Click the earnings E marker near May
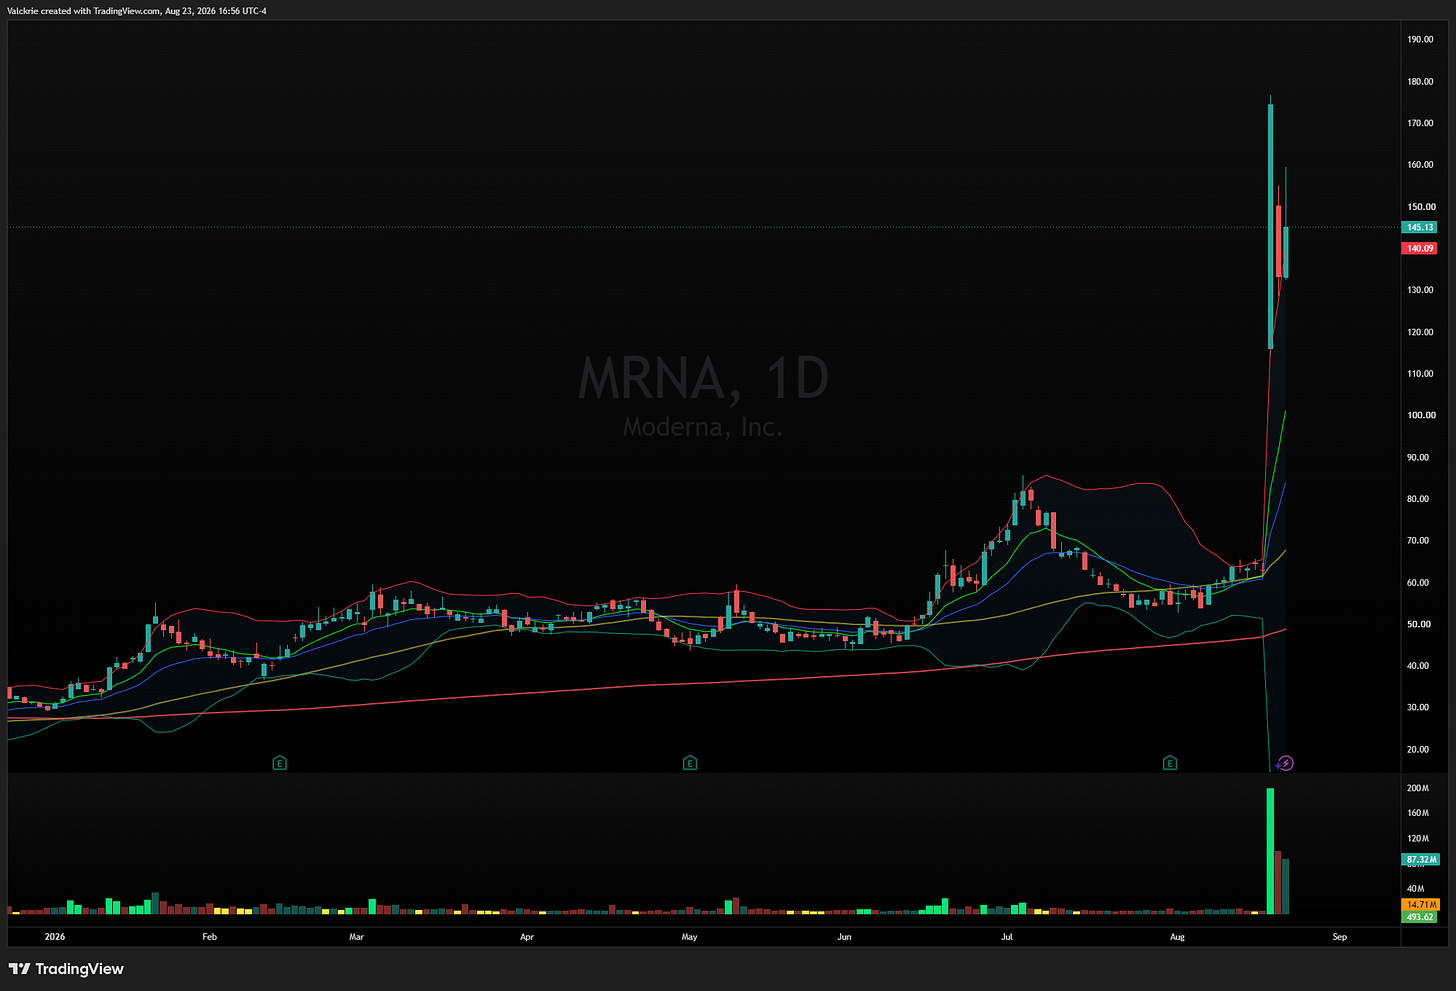 point(690,763)
